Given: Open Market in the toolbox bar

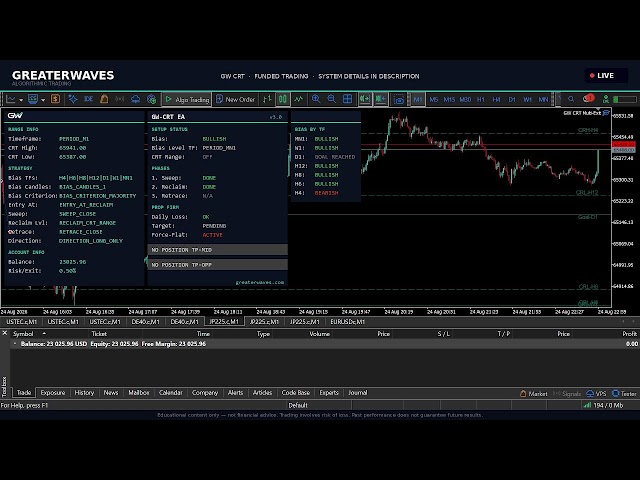Looking at the screenshot, I should [x=533, y=393].
